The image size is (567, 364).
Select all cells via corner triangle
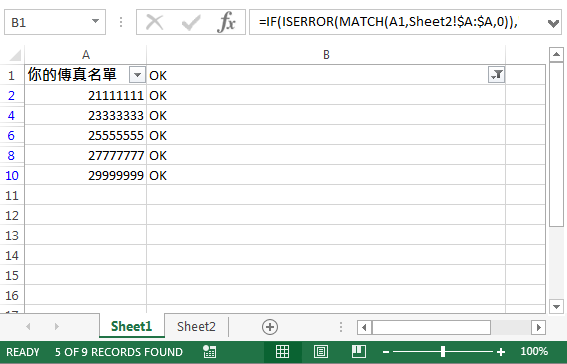[x=15, y=55]
